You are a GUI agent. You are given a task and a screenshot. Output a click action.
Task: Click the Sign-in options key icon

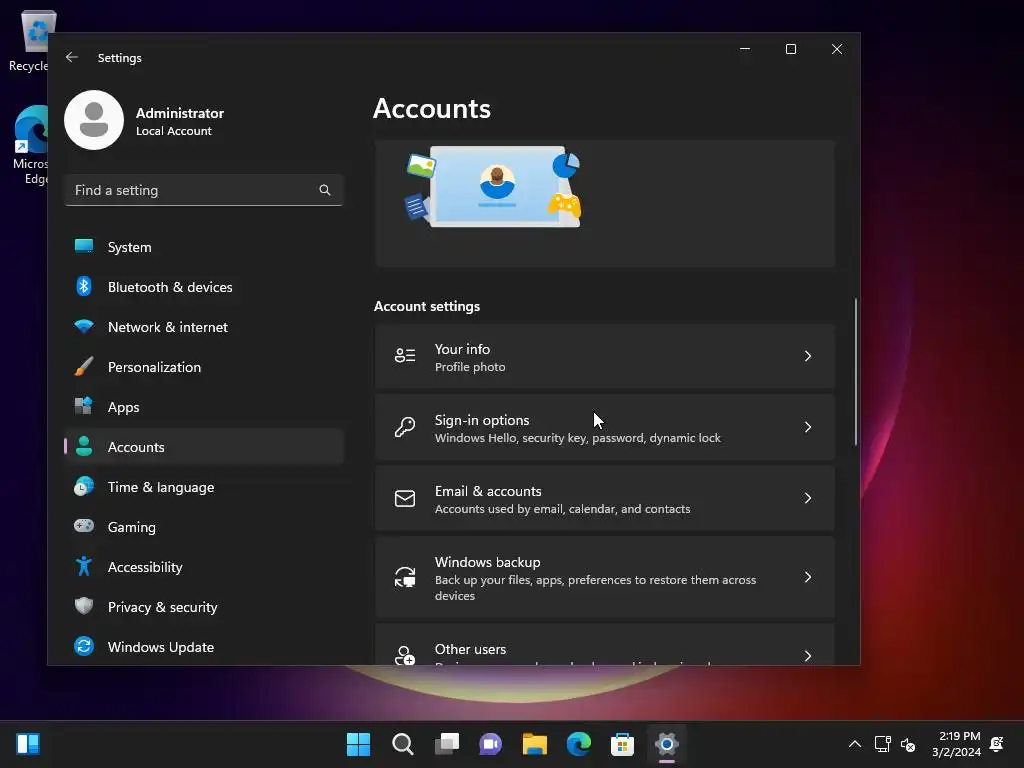pyautogui.click(x=405, y=427)
